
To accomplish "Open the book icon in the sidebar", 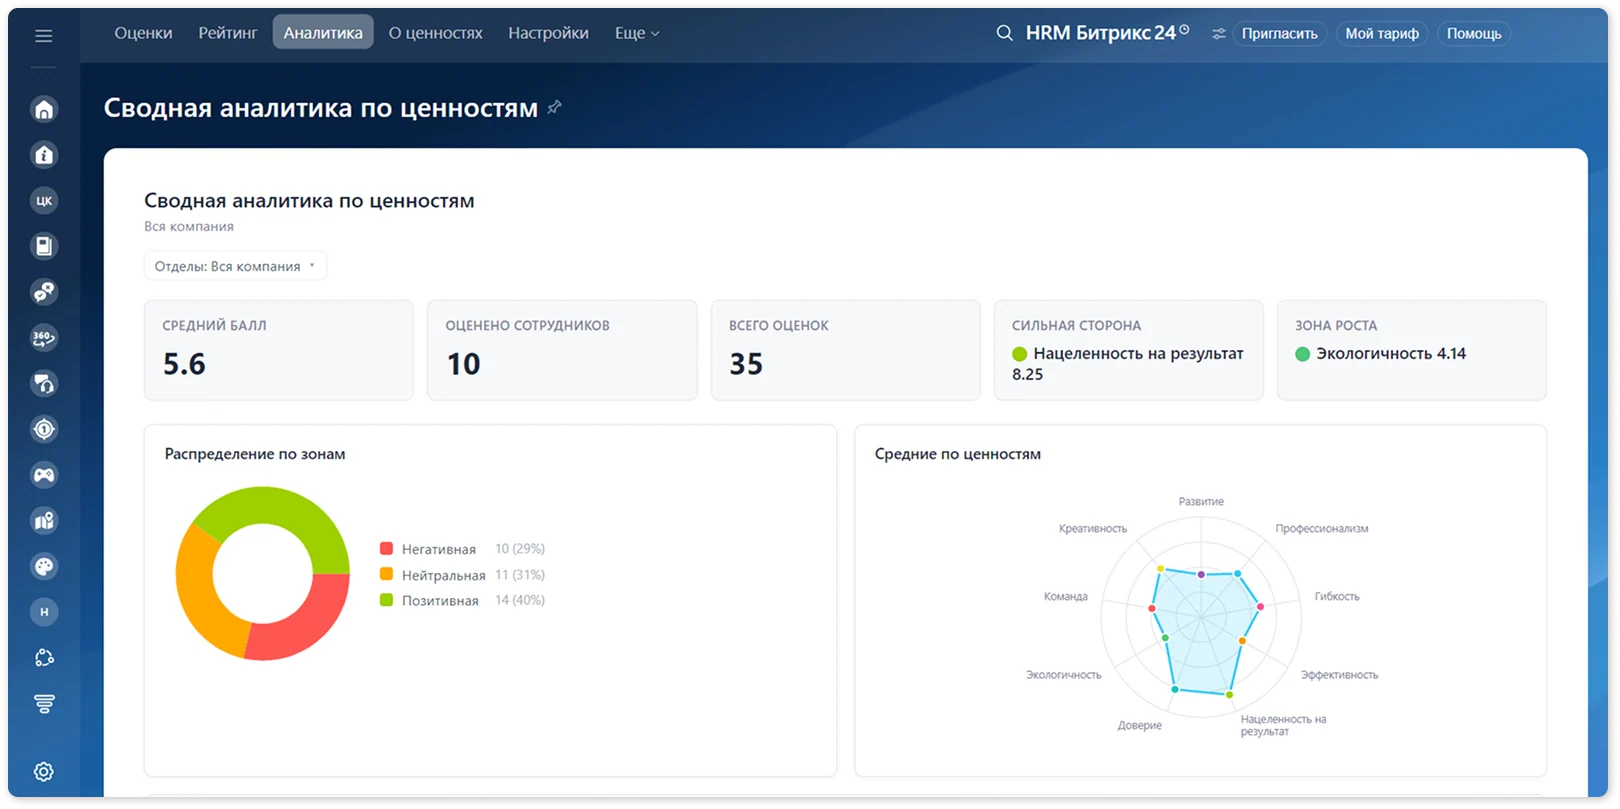I will 44,246.
